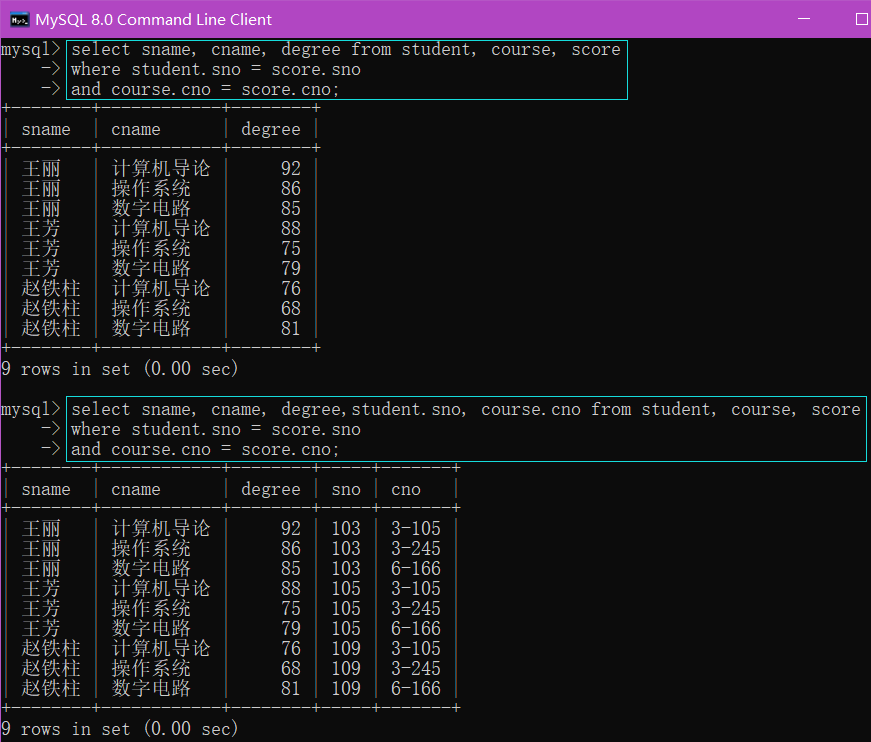Screen dimensions: 871x742
Task: Click degree '79' in the five-column table
Action: click(291, 628)
